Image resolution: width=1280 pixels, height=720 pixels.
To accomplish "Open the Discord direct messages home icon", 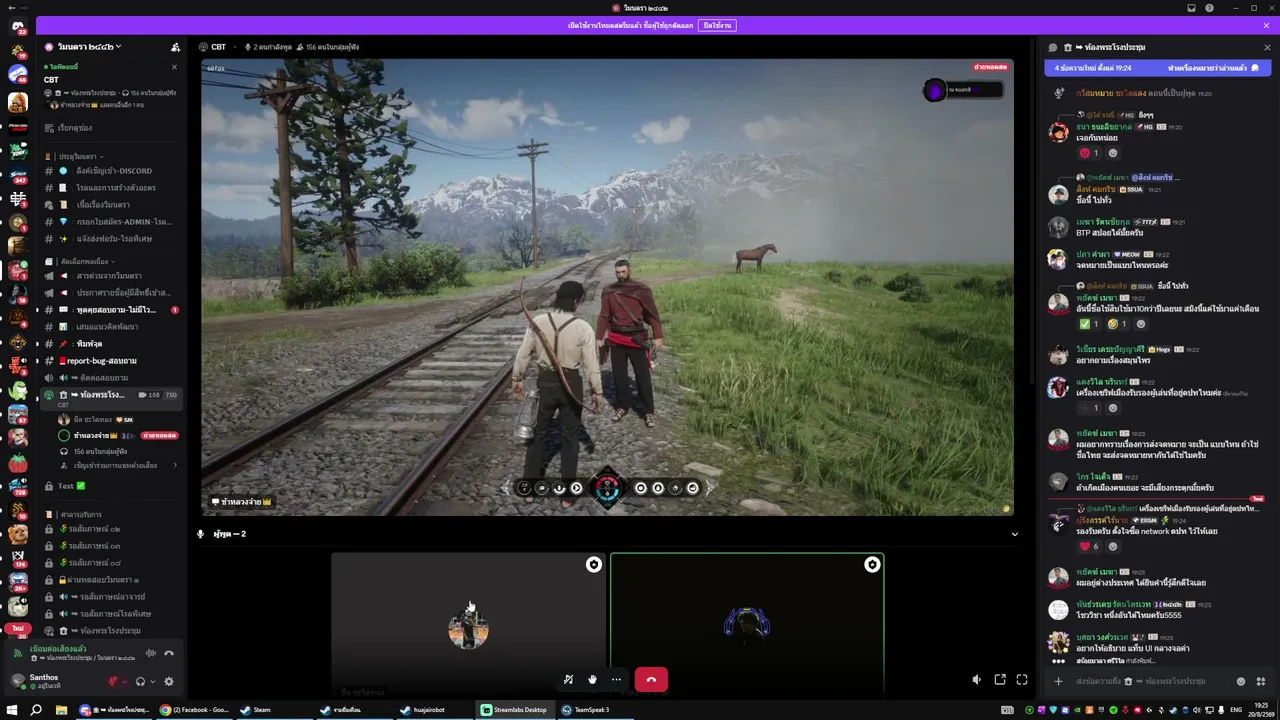I will tap(17, 27).
